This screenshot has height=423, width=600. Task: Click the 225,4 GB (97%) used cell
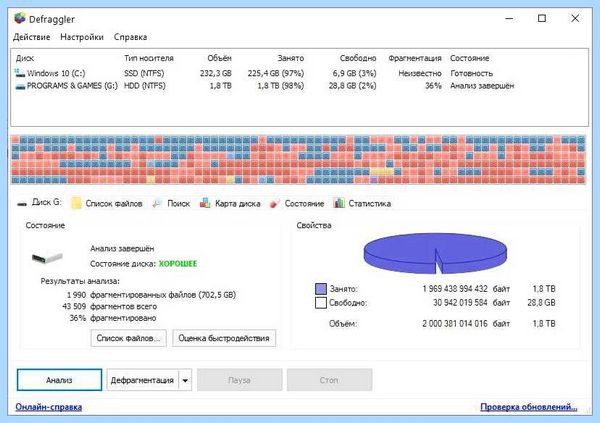[276, 73]
